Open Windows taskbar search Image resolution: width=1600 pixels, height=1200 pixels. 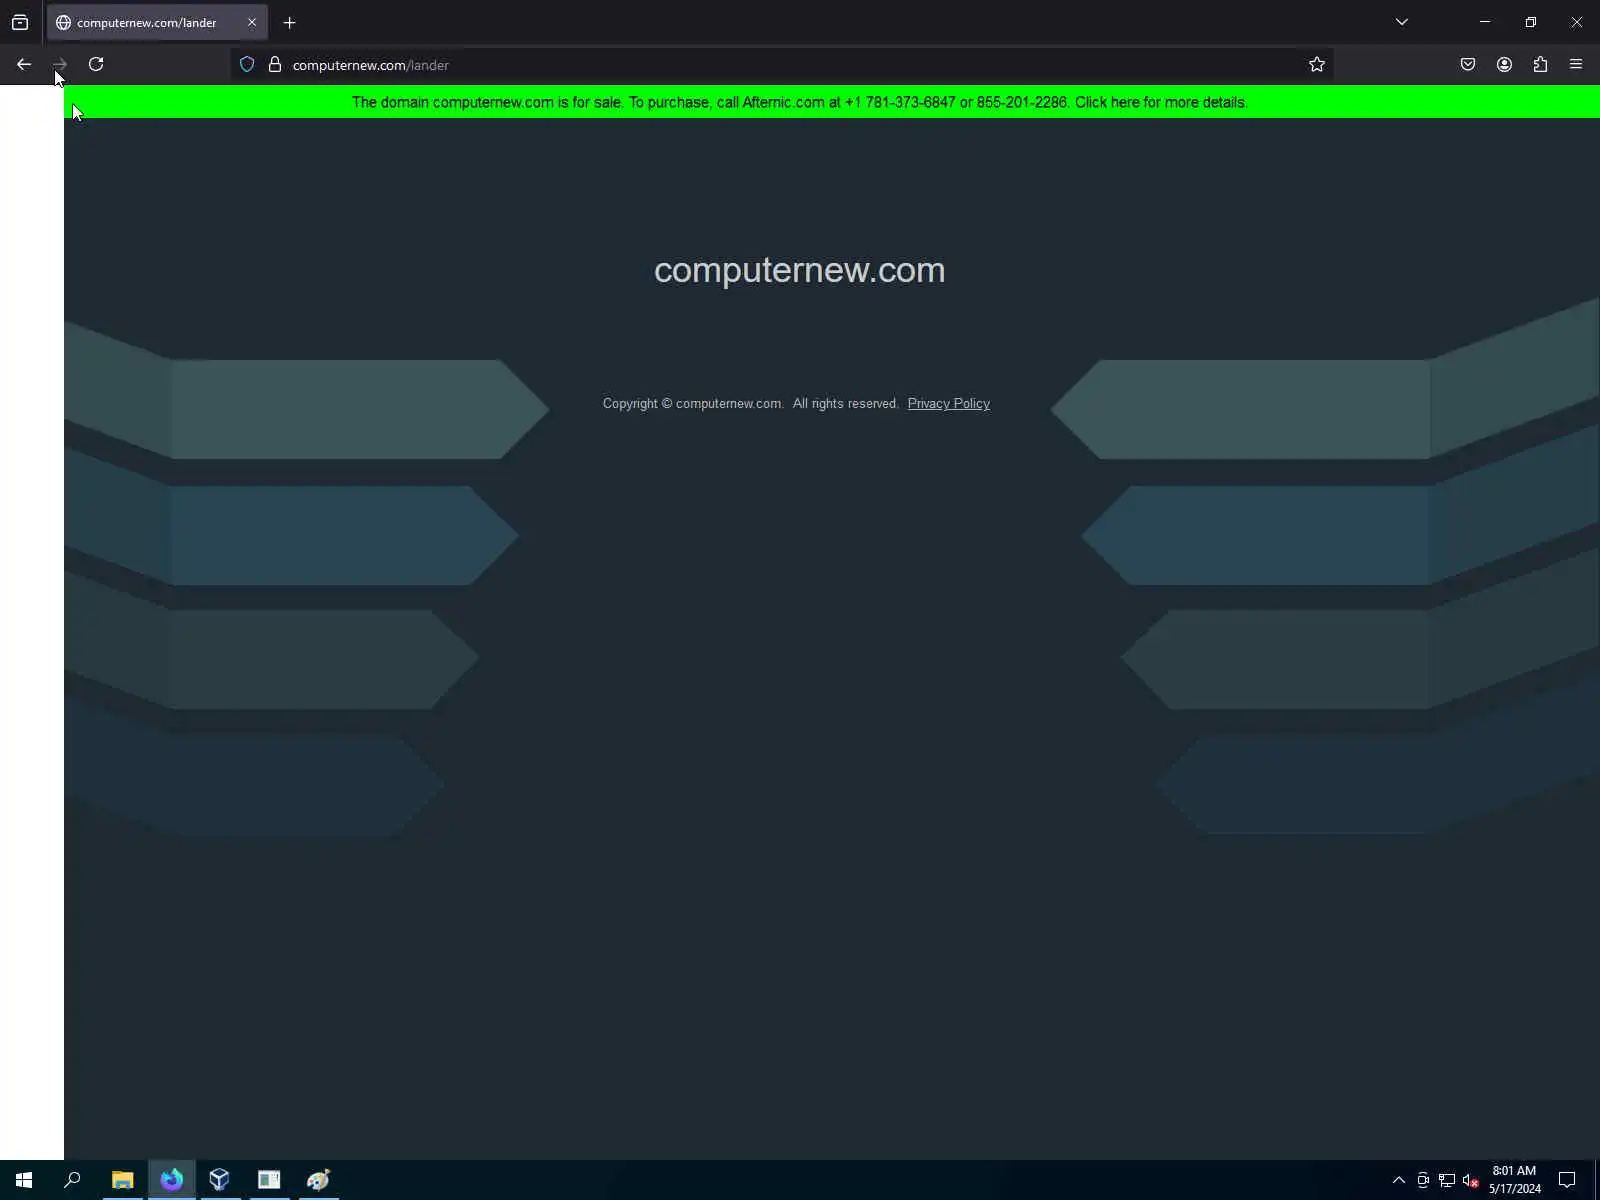coord(72,1180)
